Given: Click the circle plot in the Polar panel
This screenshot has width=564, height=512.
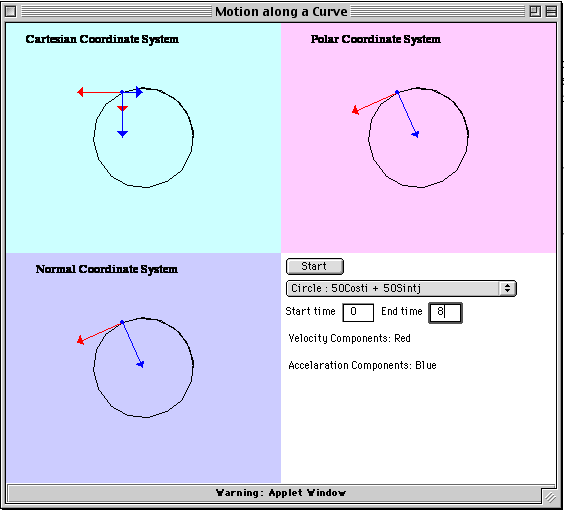Looking at the screenshot, I should point(418,137).
